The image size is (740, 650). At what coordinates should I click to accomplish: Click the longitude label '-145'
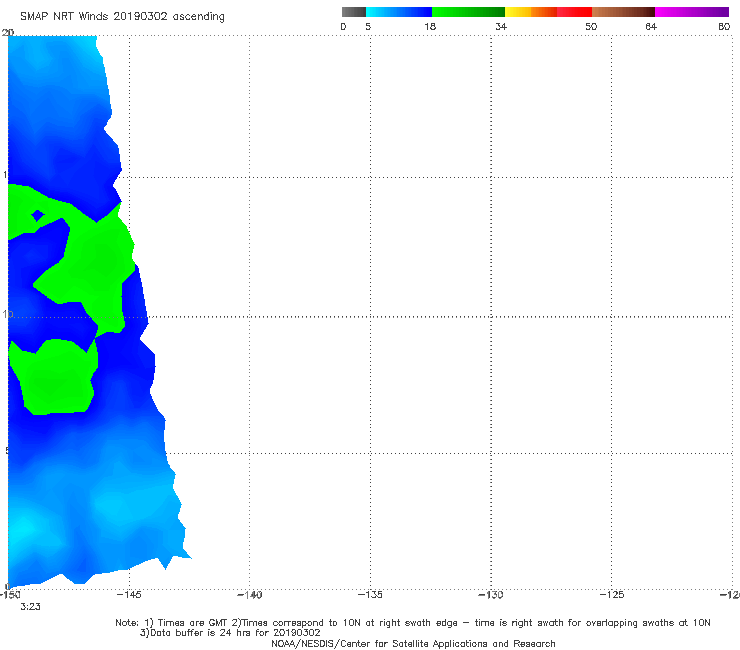coord(129,595)
